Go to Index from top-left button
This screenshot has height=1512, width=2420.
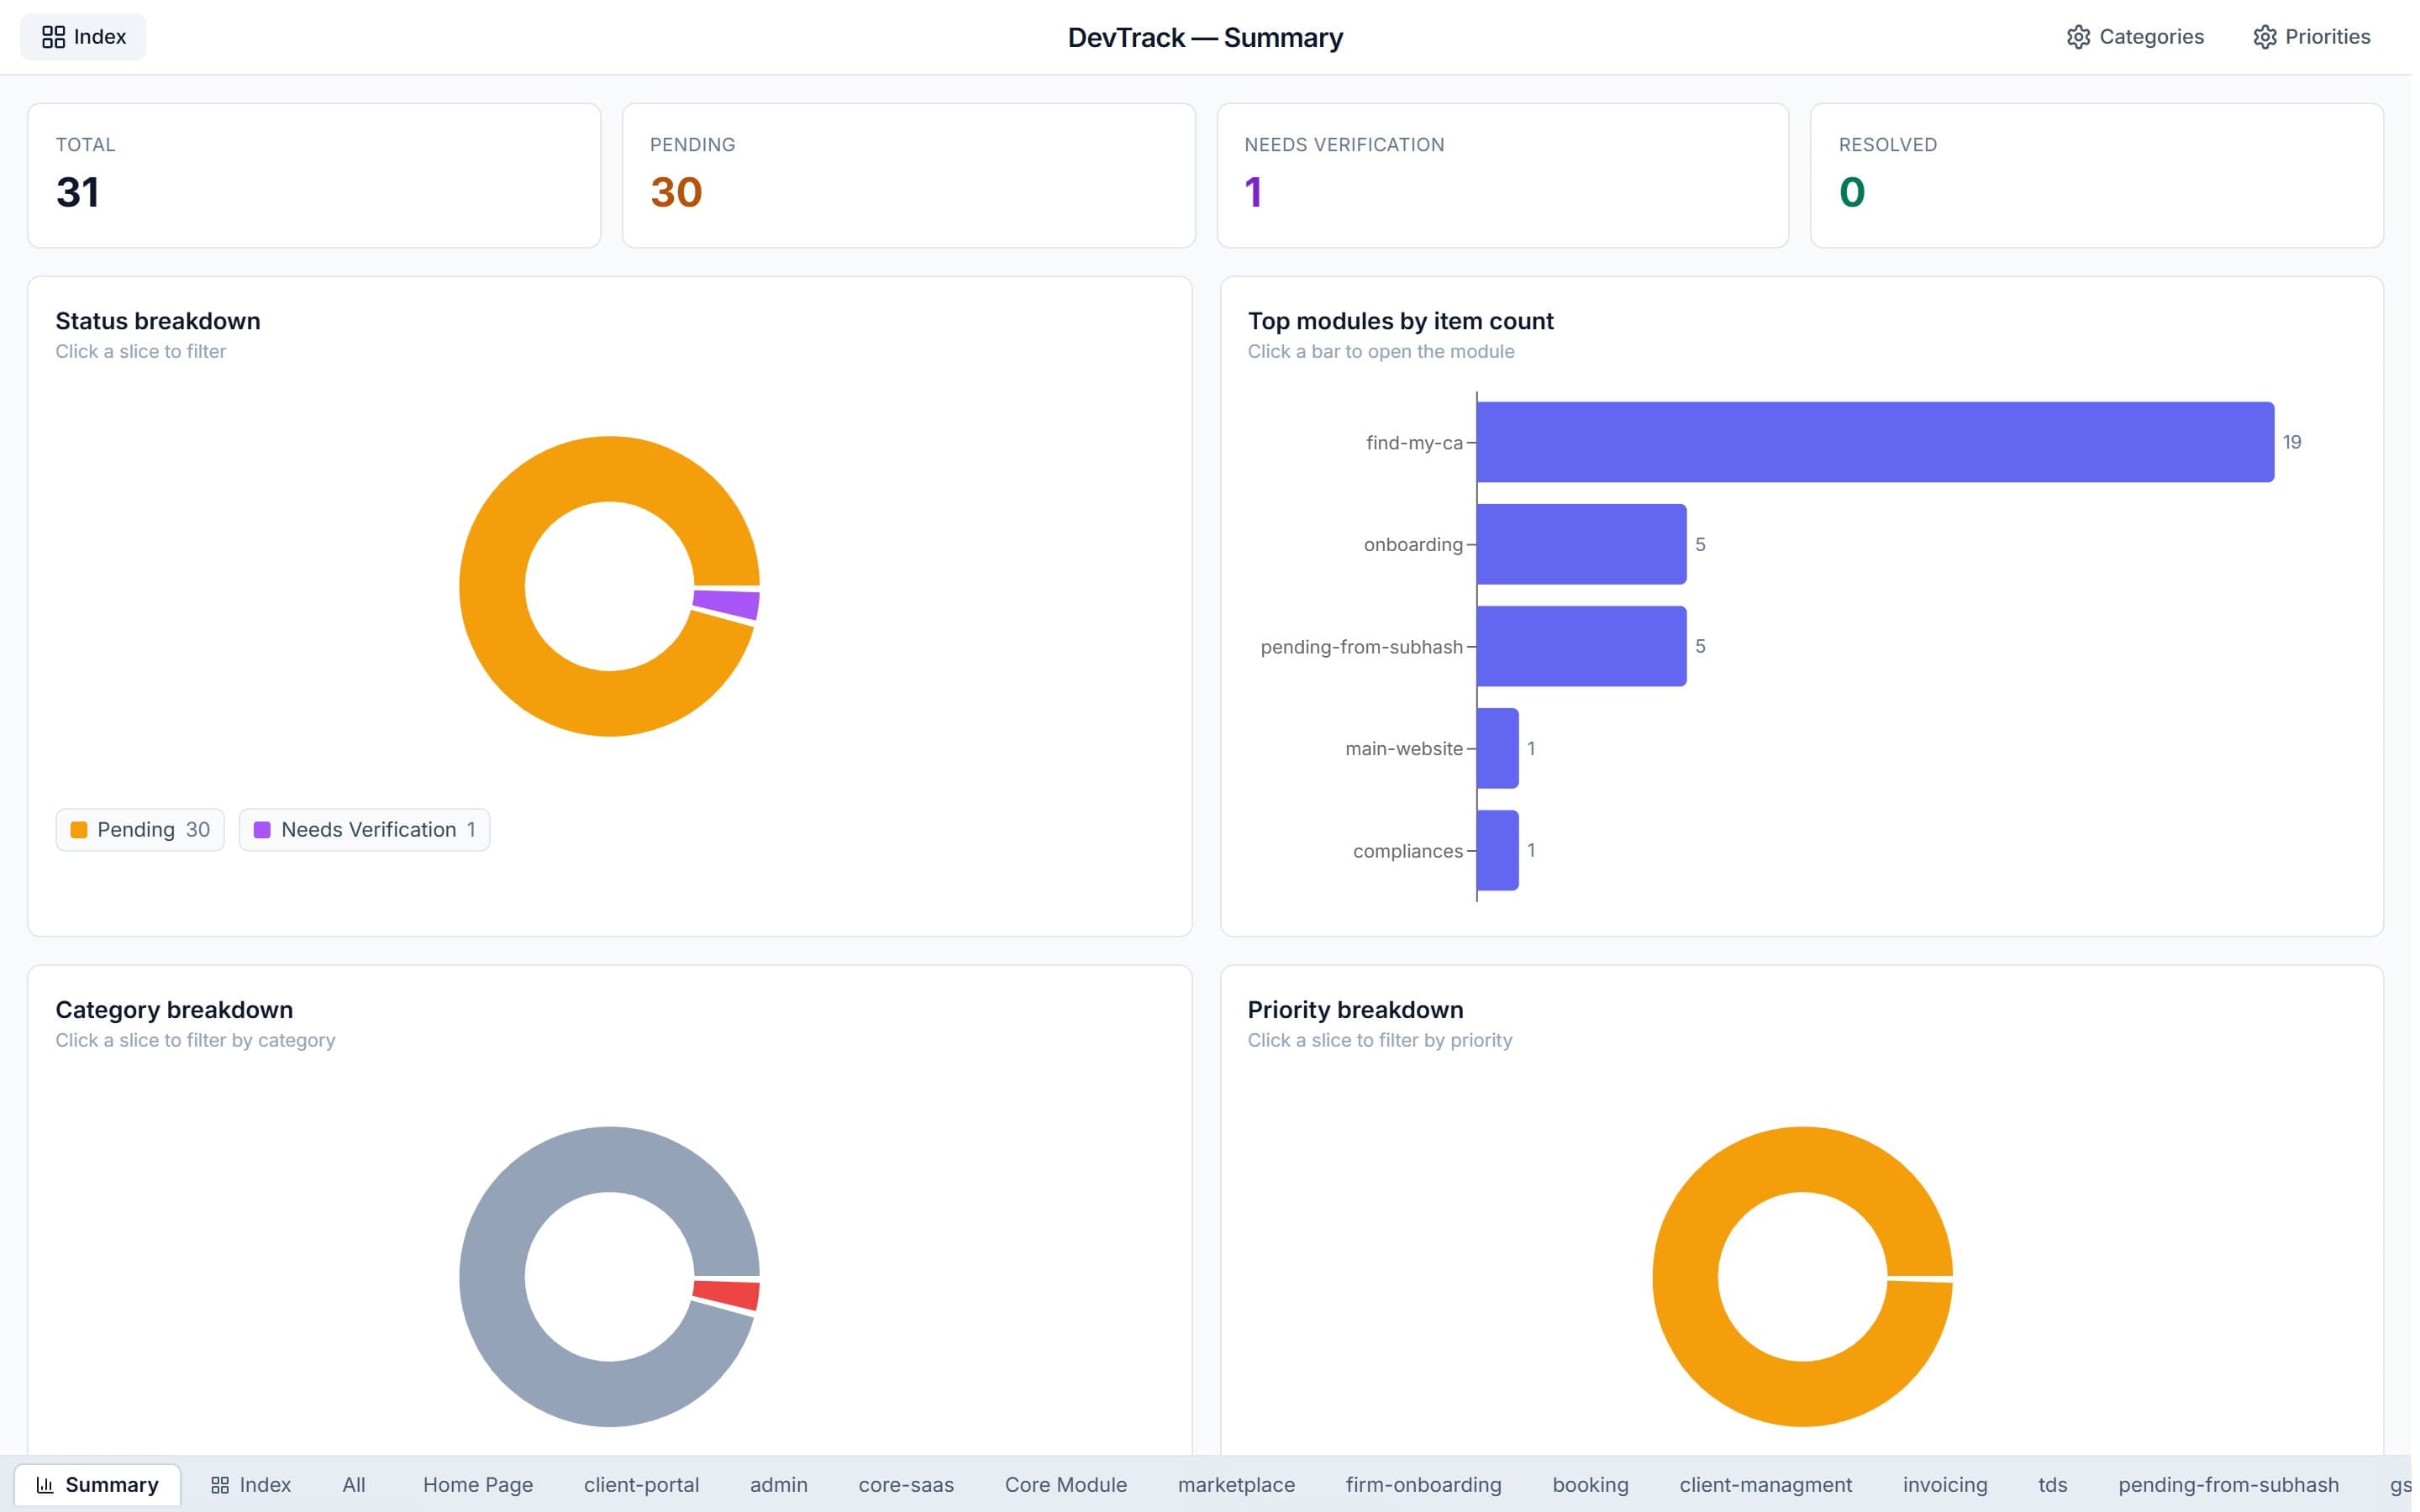(x=83, y=37)
